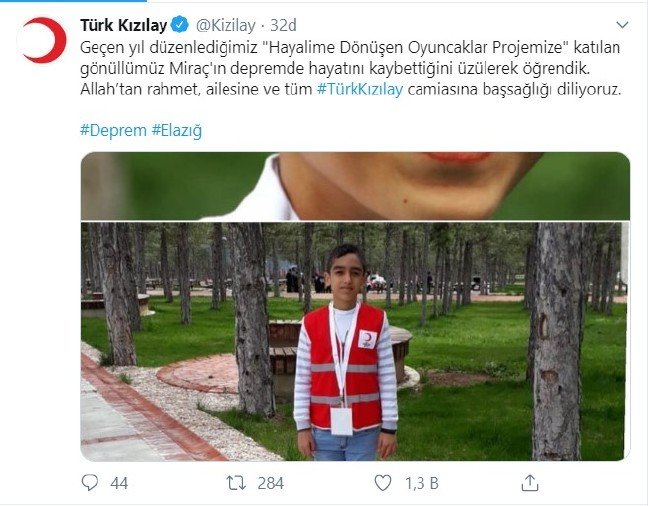Open the #Deprem hashtag
The image size is (648, 506).
click(x=113, y=130)
